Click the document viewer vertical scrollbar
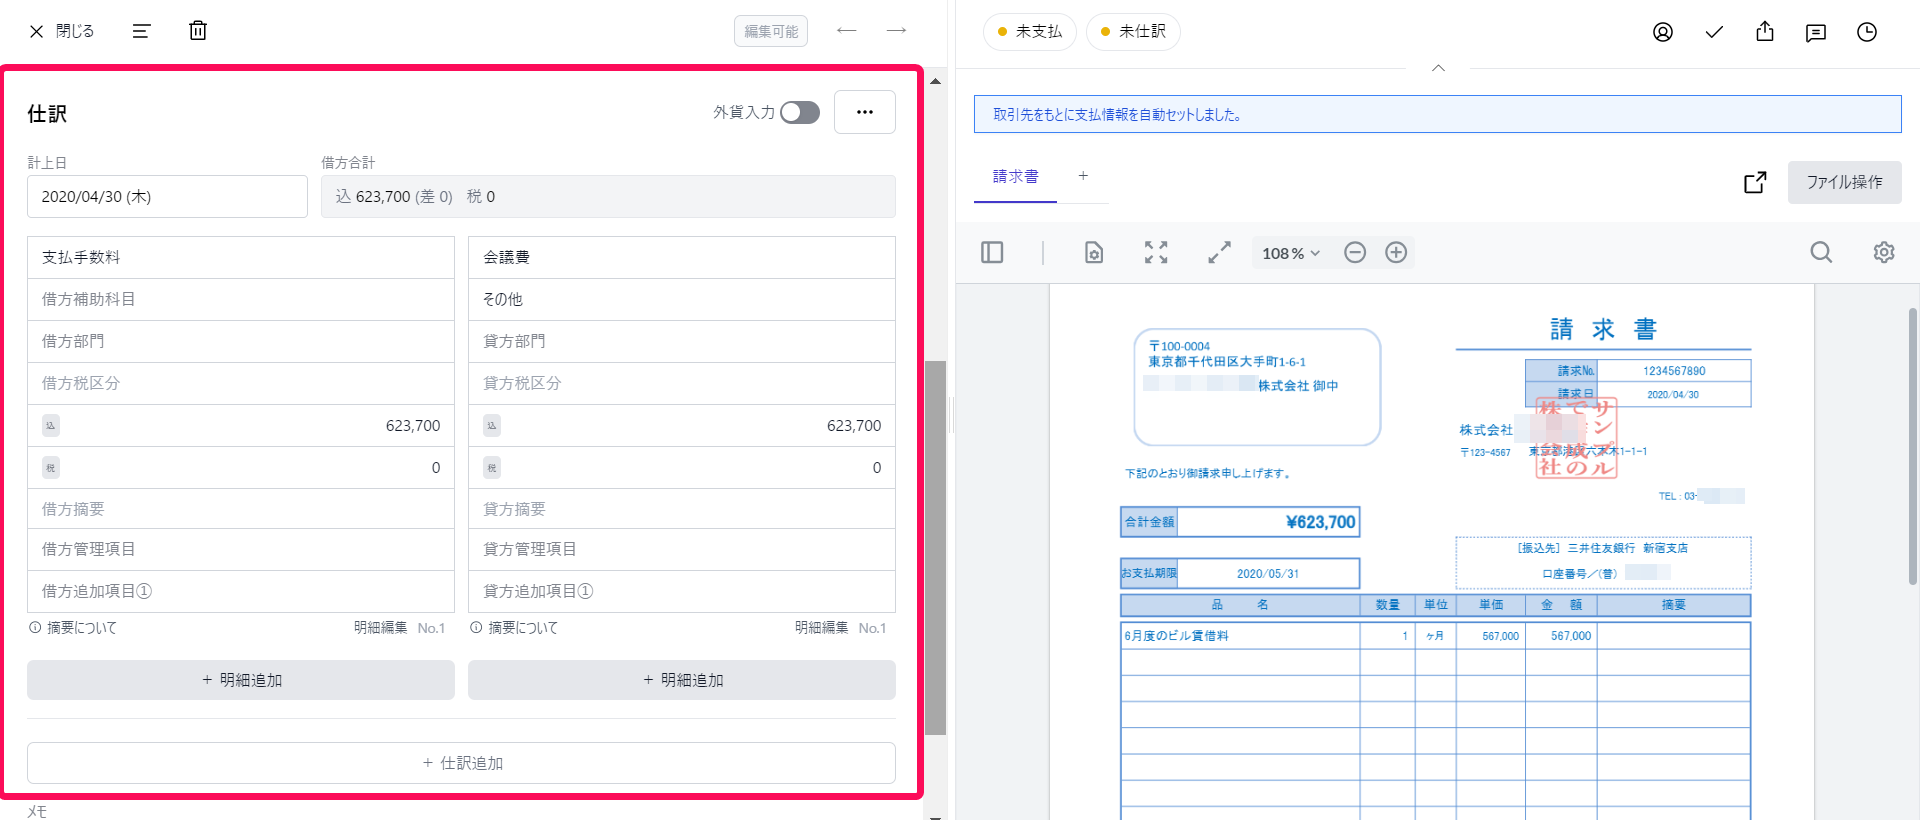 point(1913,446)
